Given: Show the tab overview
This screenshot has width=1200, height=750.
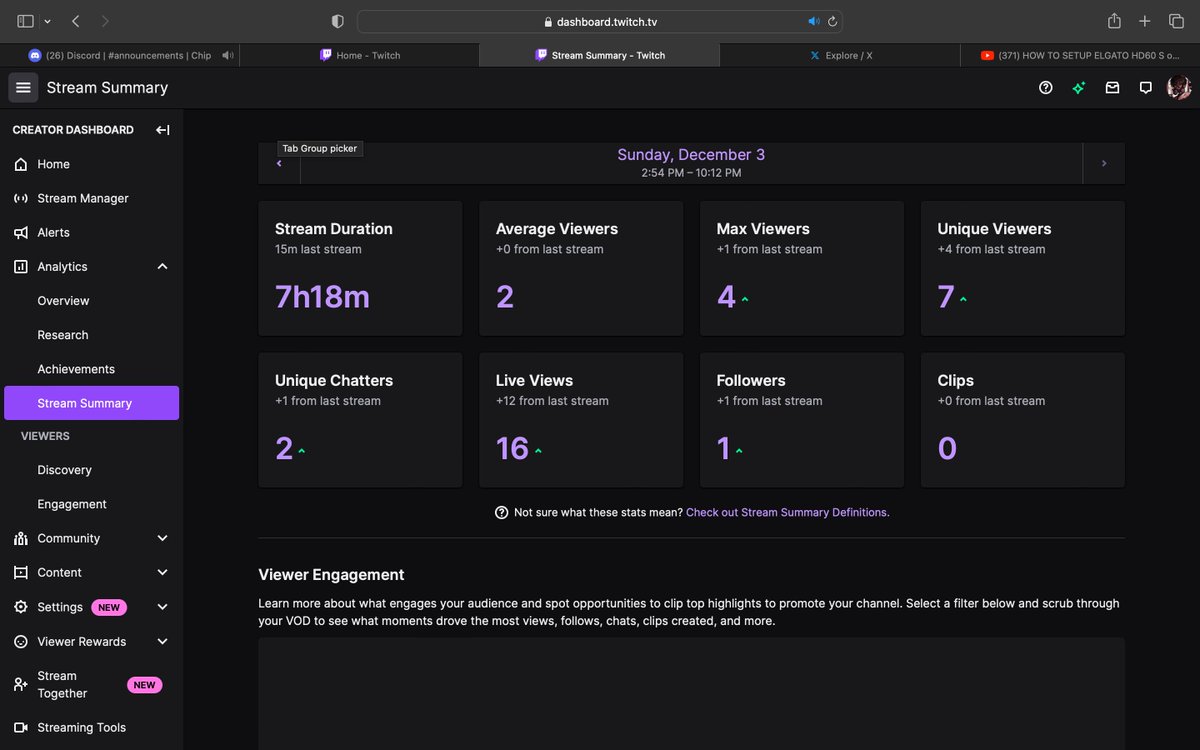Looking at the screenshot, I should pyautogui.click(x=1176, y=21).
